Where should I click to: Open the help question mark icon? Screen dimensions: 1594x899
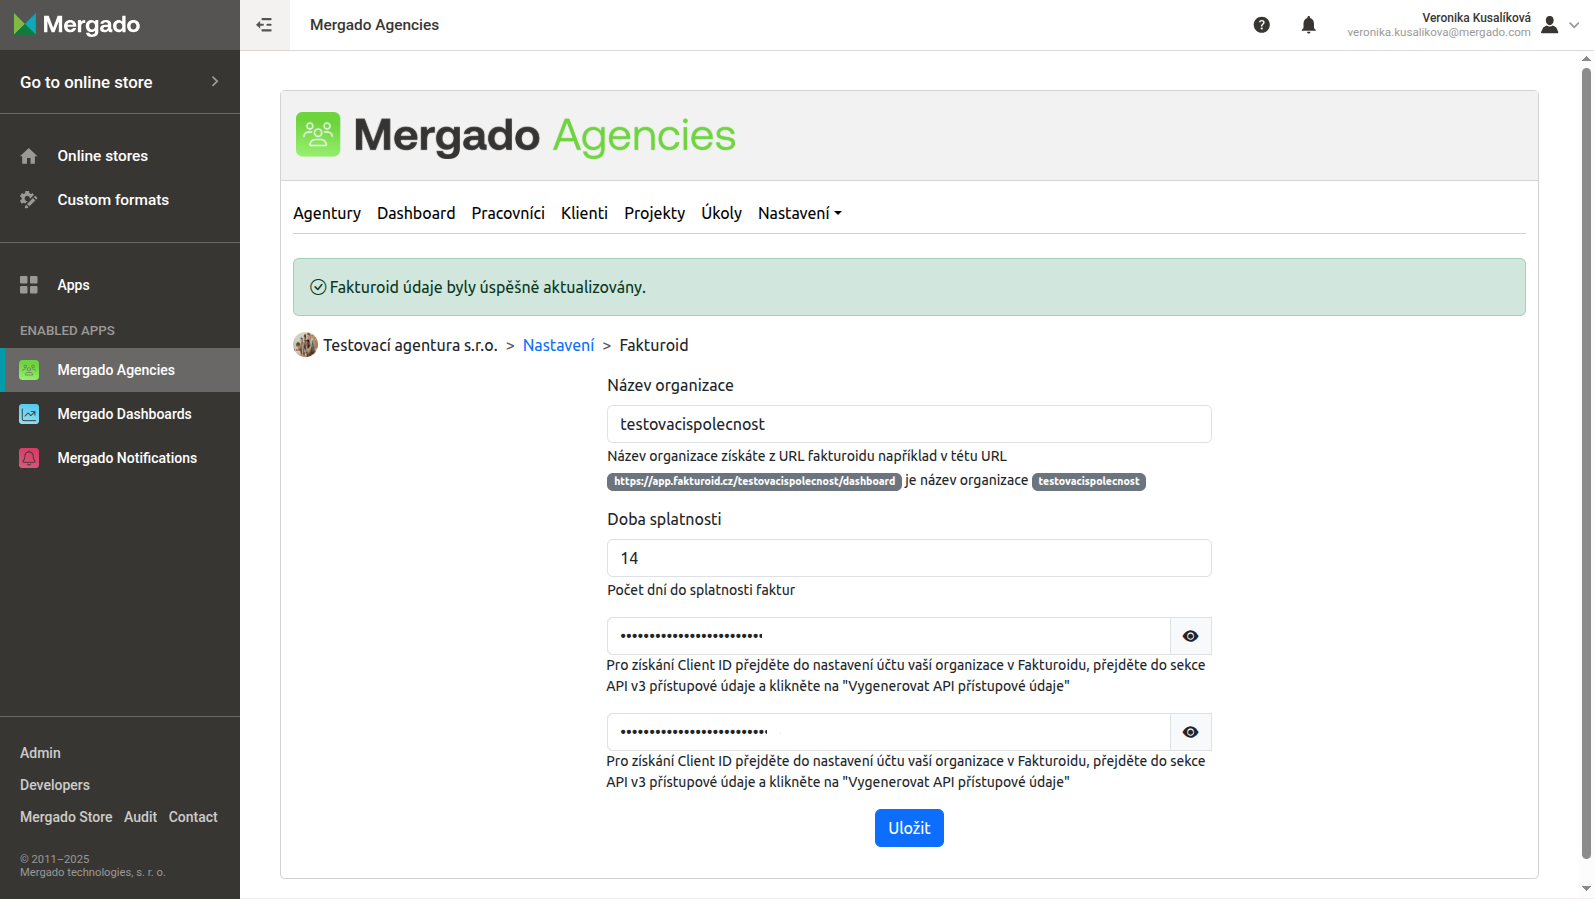click(x=1262, y=25)
